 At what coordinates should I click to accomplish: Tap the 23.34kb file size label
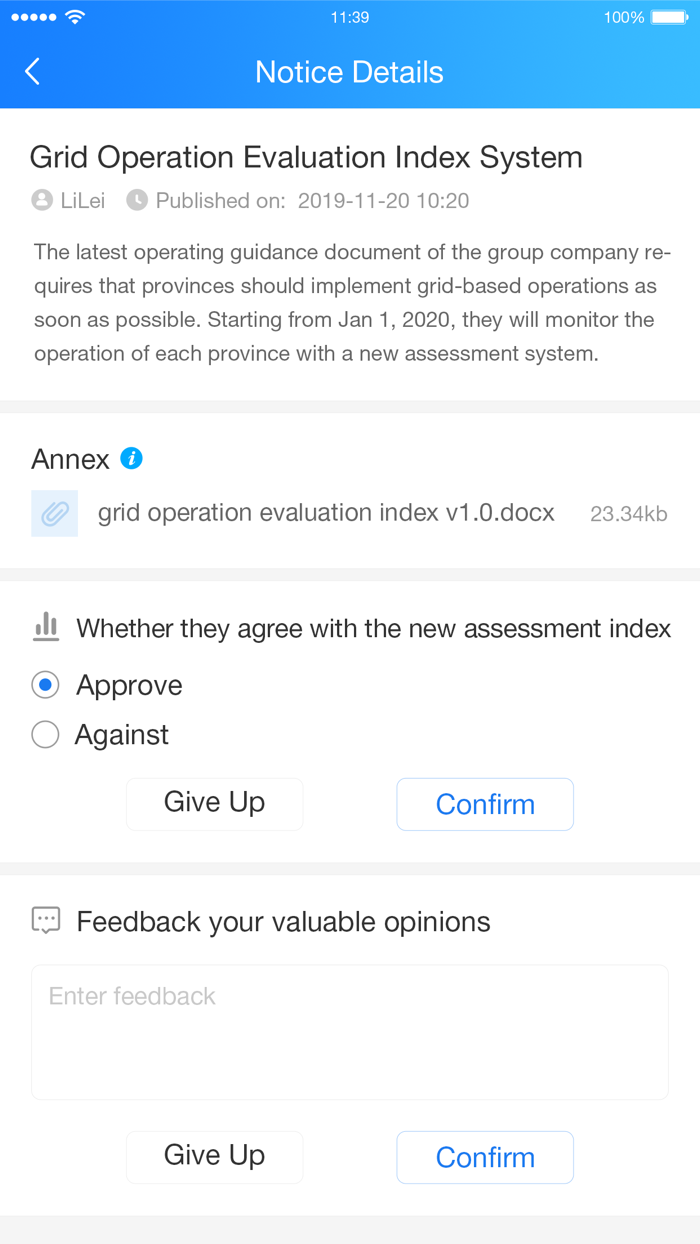[628, 514]
